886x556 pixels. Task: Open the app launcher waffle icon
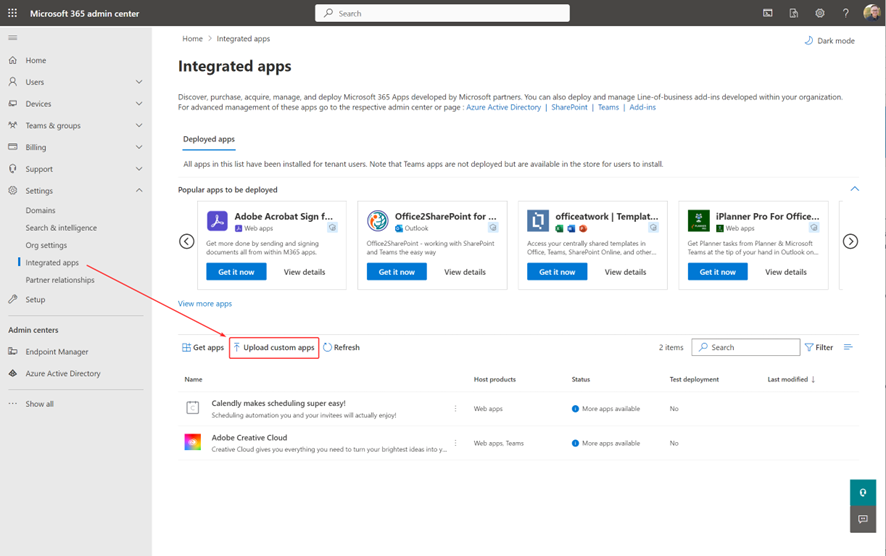[x=12, y=13]
